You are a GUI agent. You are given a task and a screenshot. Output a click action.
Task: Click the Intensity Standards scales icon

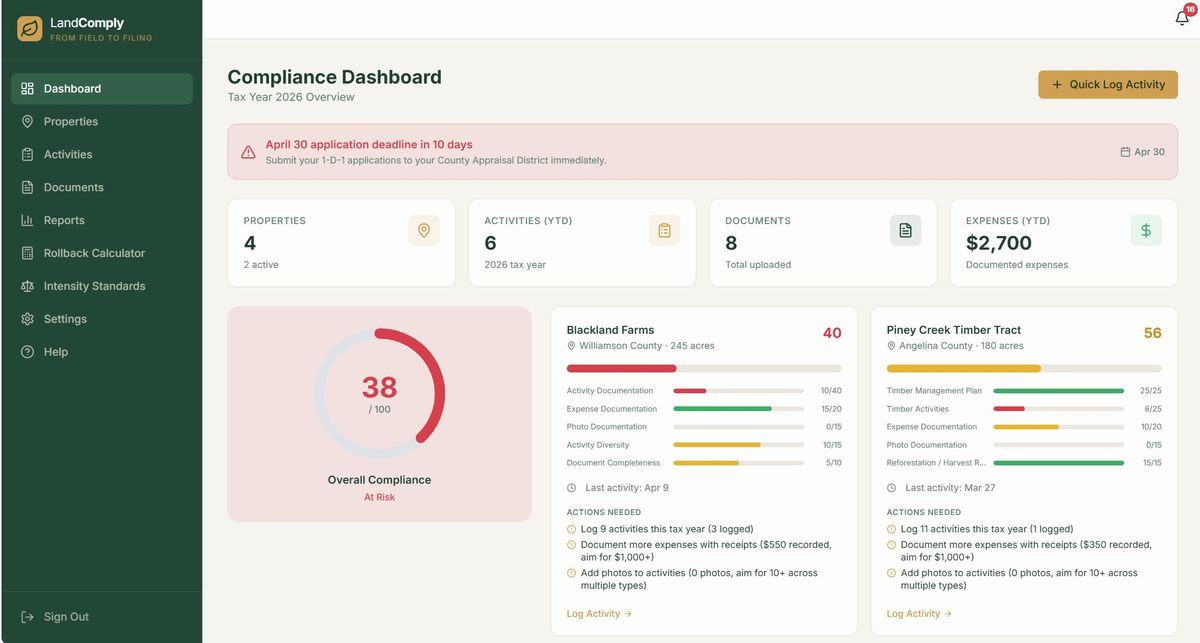point(27,286)
